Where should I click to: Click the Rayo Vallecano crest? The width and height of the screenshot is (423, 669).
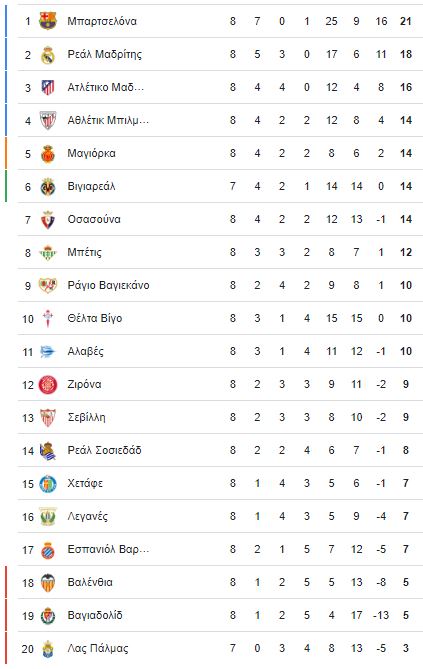pos(48,285)
